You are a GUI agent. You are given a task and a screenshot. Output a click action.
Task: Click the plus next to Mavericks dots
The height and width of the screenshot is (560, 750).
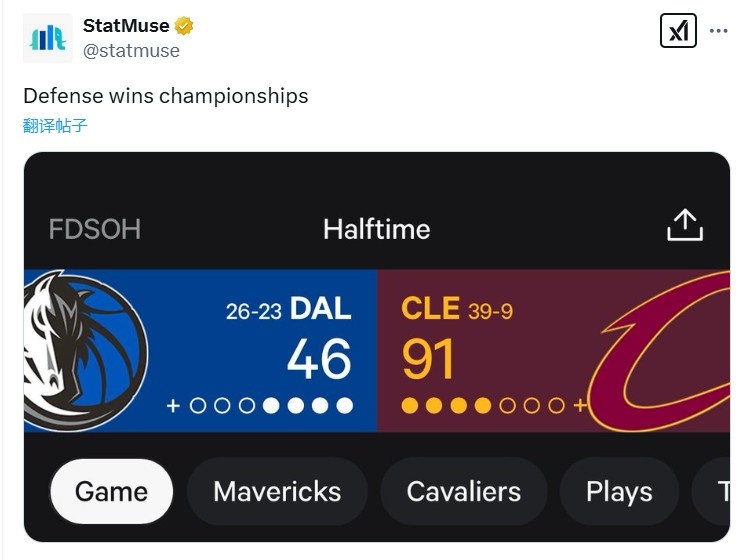pyautogui.click(x=173, y=406)
